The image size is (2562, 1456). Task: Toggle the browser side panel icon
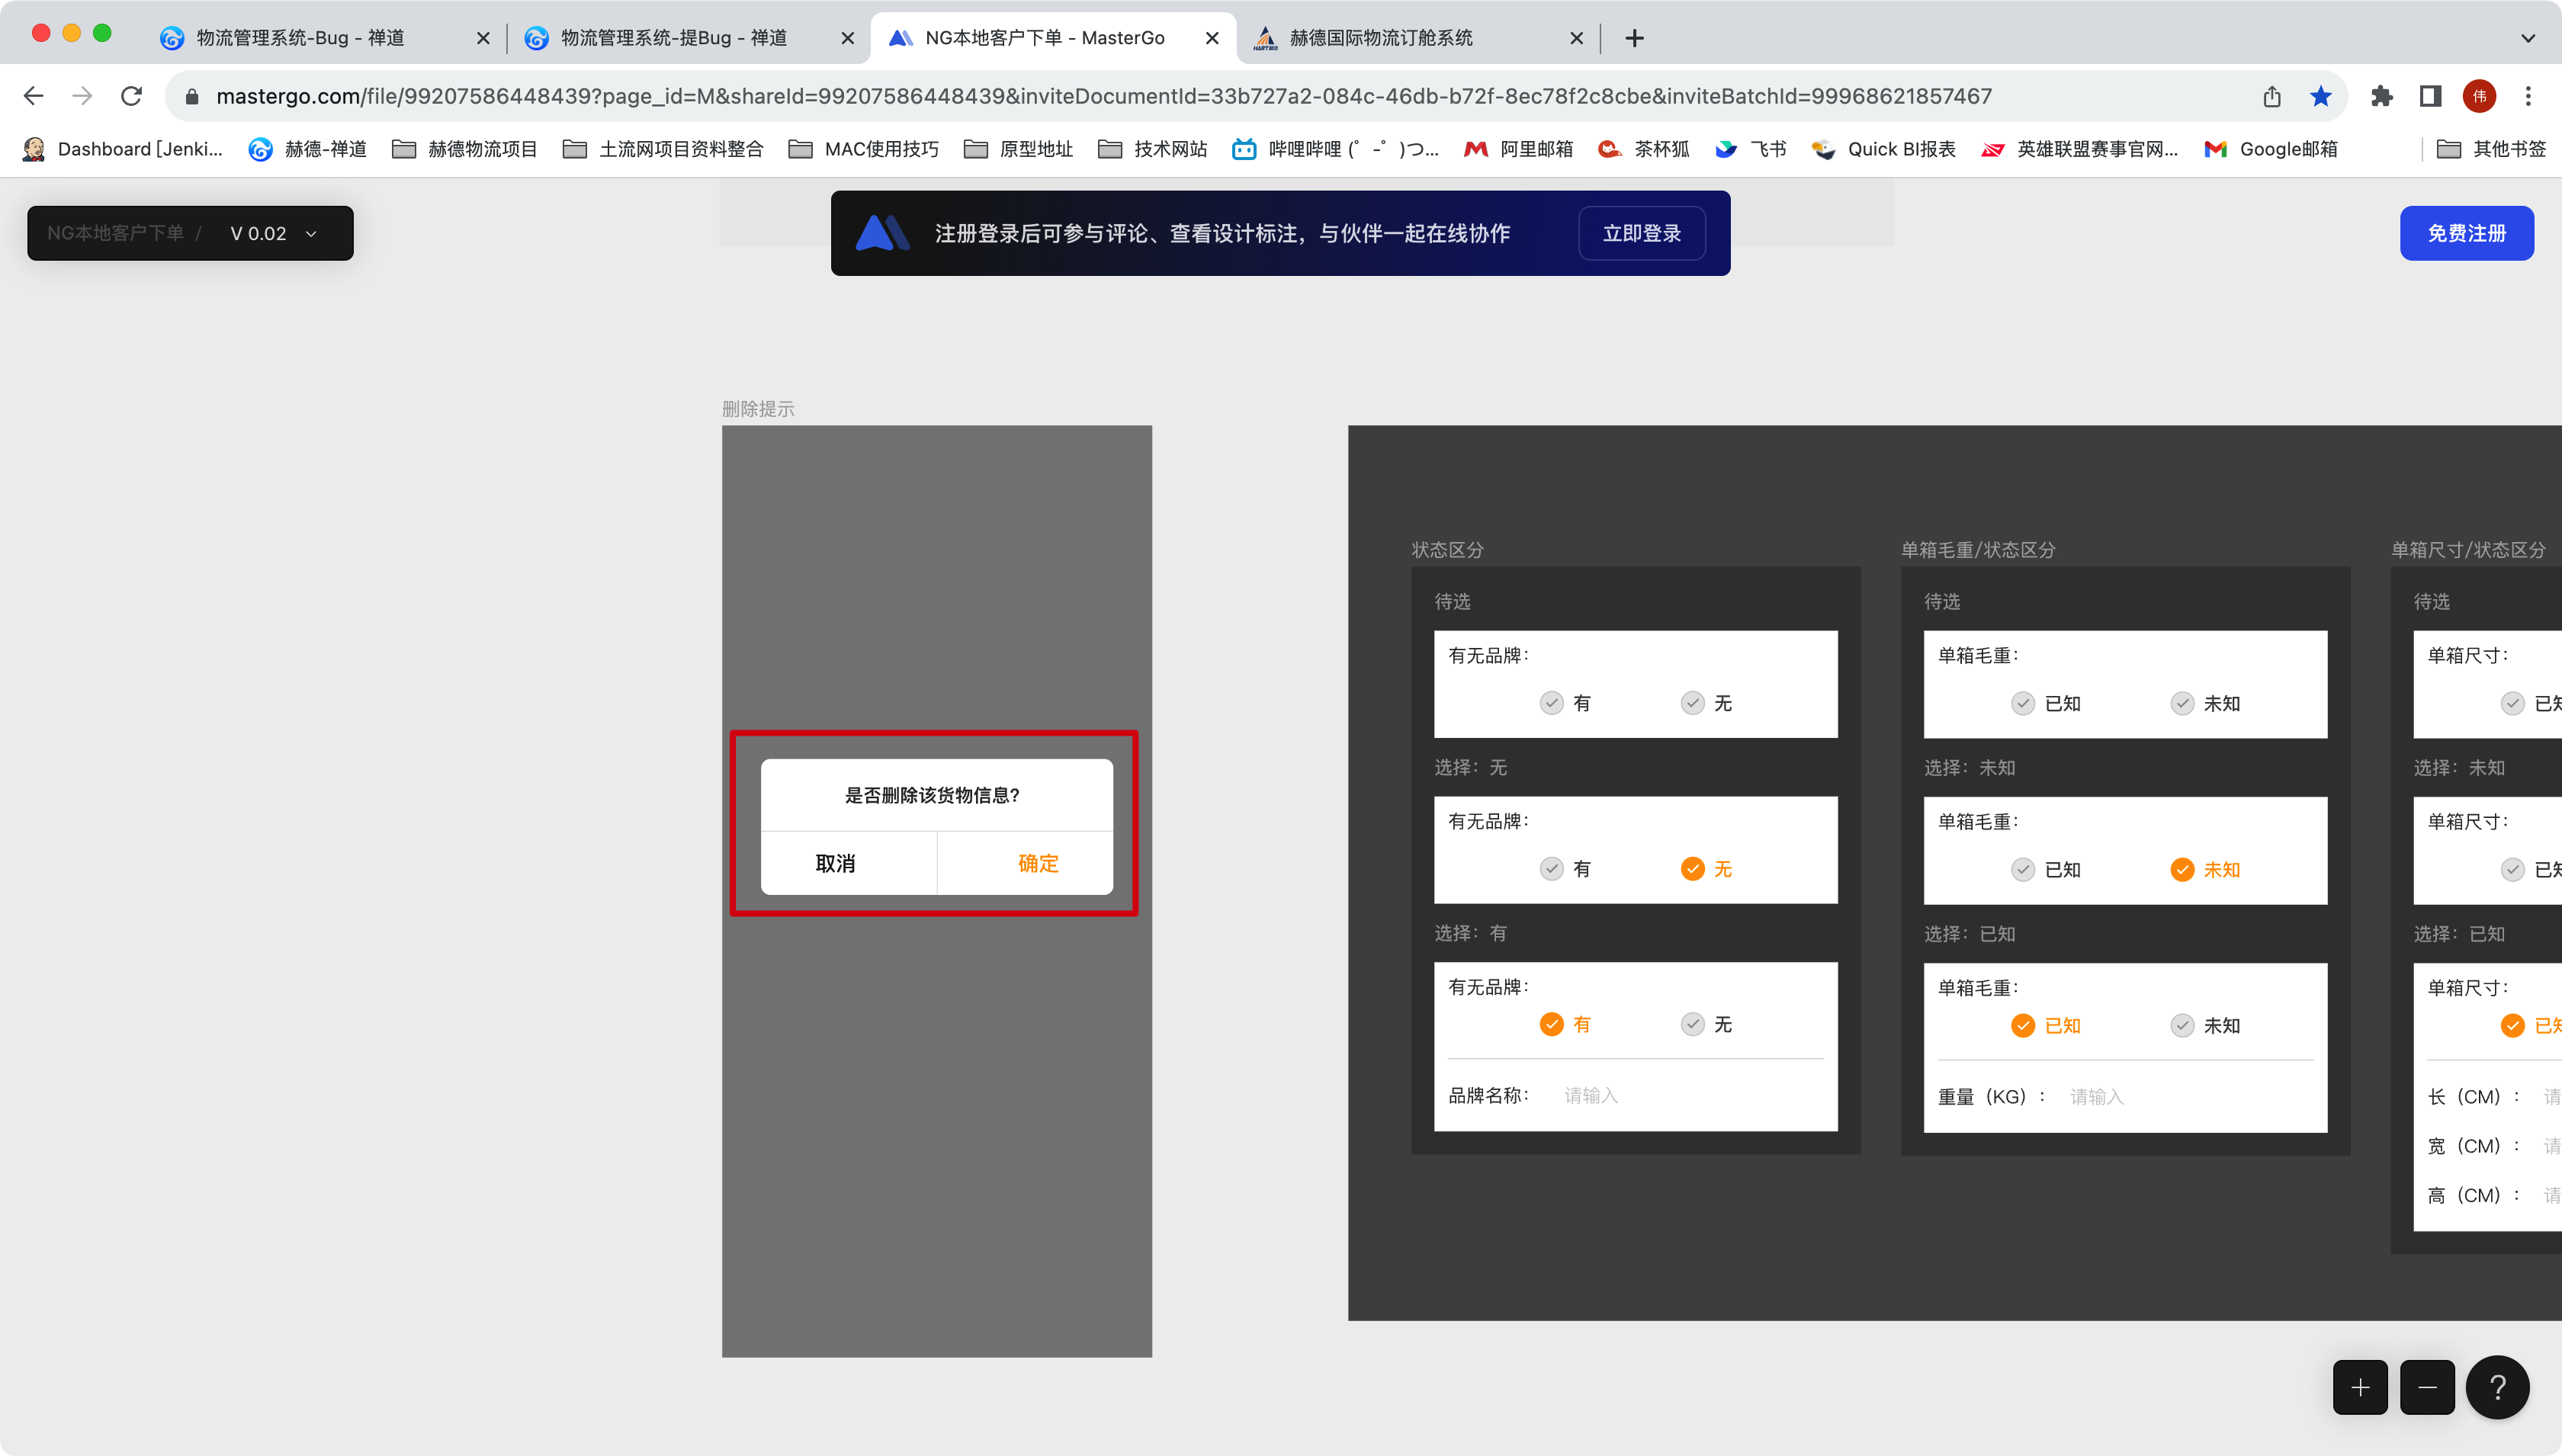pos(2430,96)
